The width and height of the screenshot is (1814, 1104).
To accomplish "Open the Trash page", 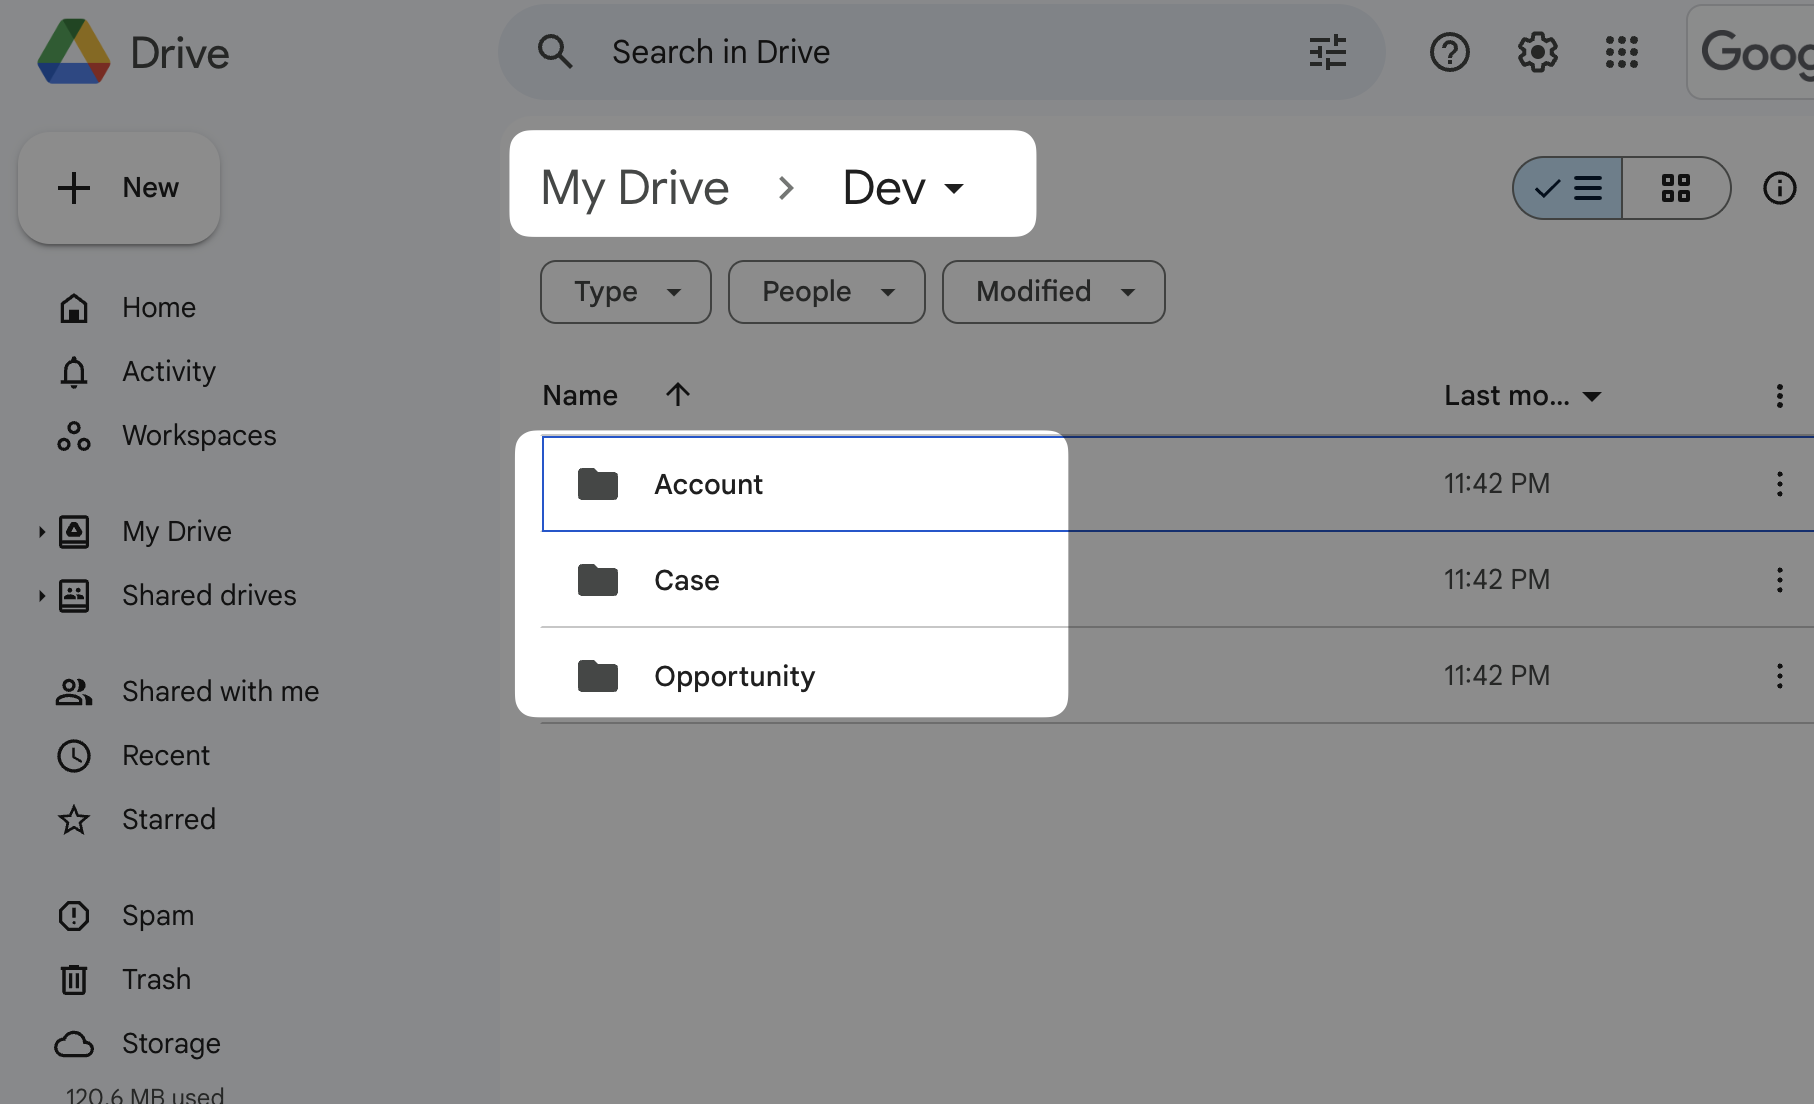I will point(156,979).
